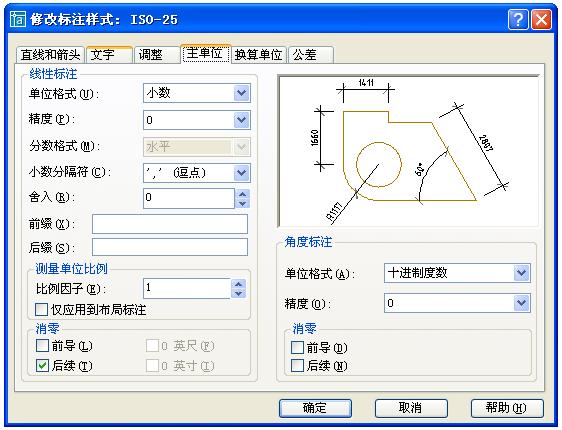Image resolution: width=562 pixels, height=430 pixels.
Task: Toggle linear 前导(L) zero suppression checkbox
Action: pyautogui.click(x=42, y=346)
